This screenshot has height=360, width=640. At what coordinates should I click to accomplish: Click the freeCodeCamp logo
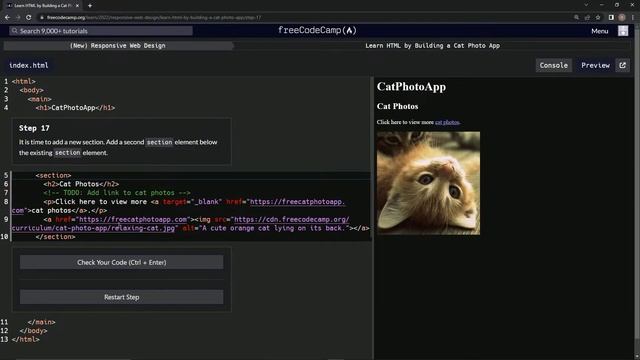(x=317, y=31)
